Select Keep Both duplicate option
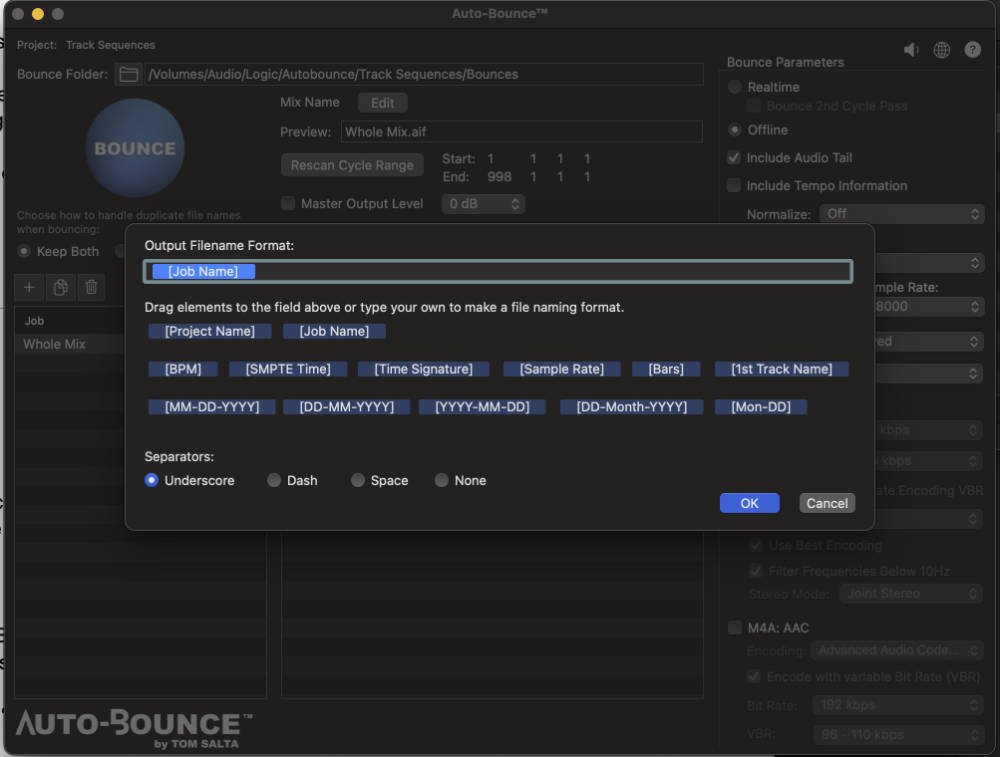The width and height of the screenshot is (1000, 757). (24, 251)
